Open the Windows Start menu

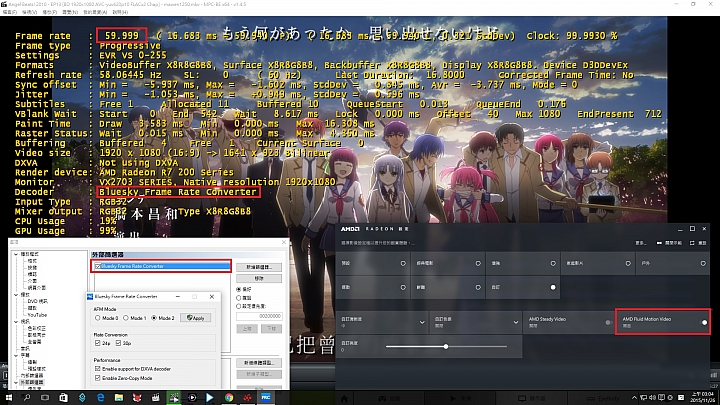[8, 398]
